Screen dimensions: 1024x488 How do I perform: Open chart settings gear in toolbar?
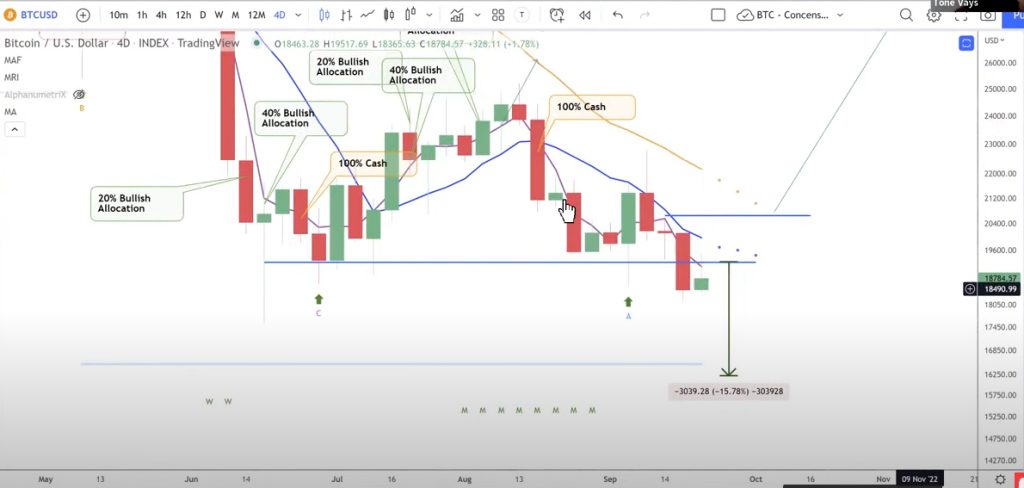click(934, 15)
